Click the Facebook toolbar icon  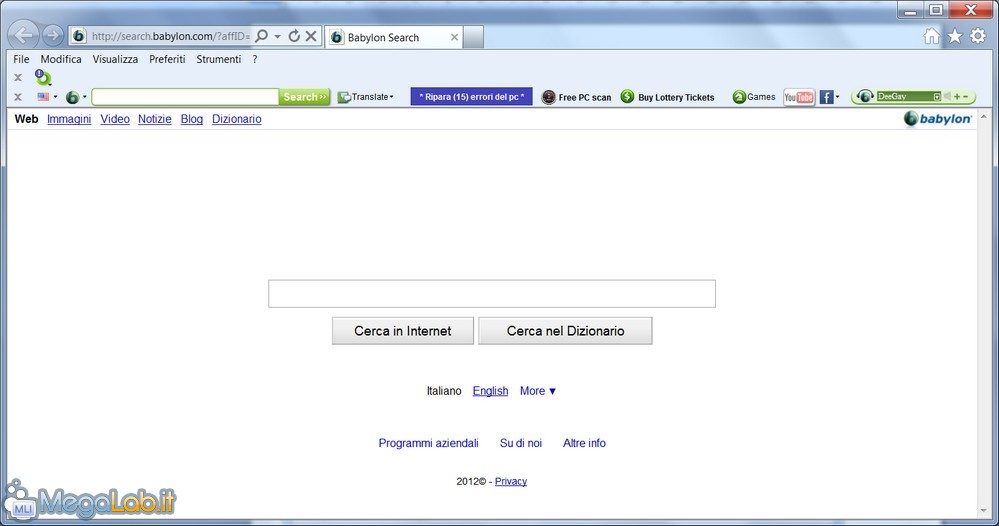826,97
